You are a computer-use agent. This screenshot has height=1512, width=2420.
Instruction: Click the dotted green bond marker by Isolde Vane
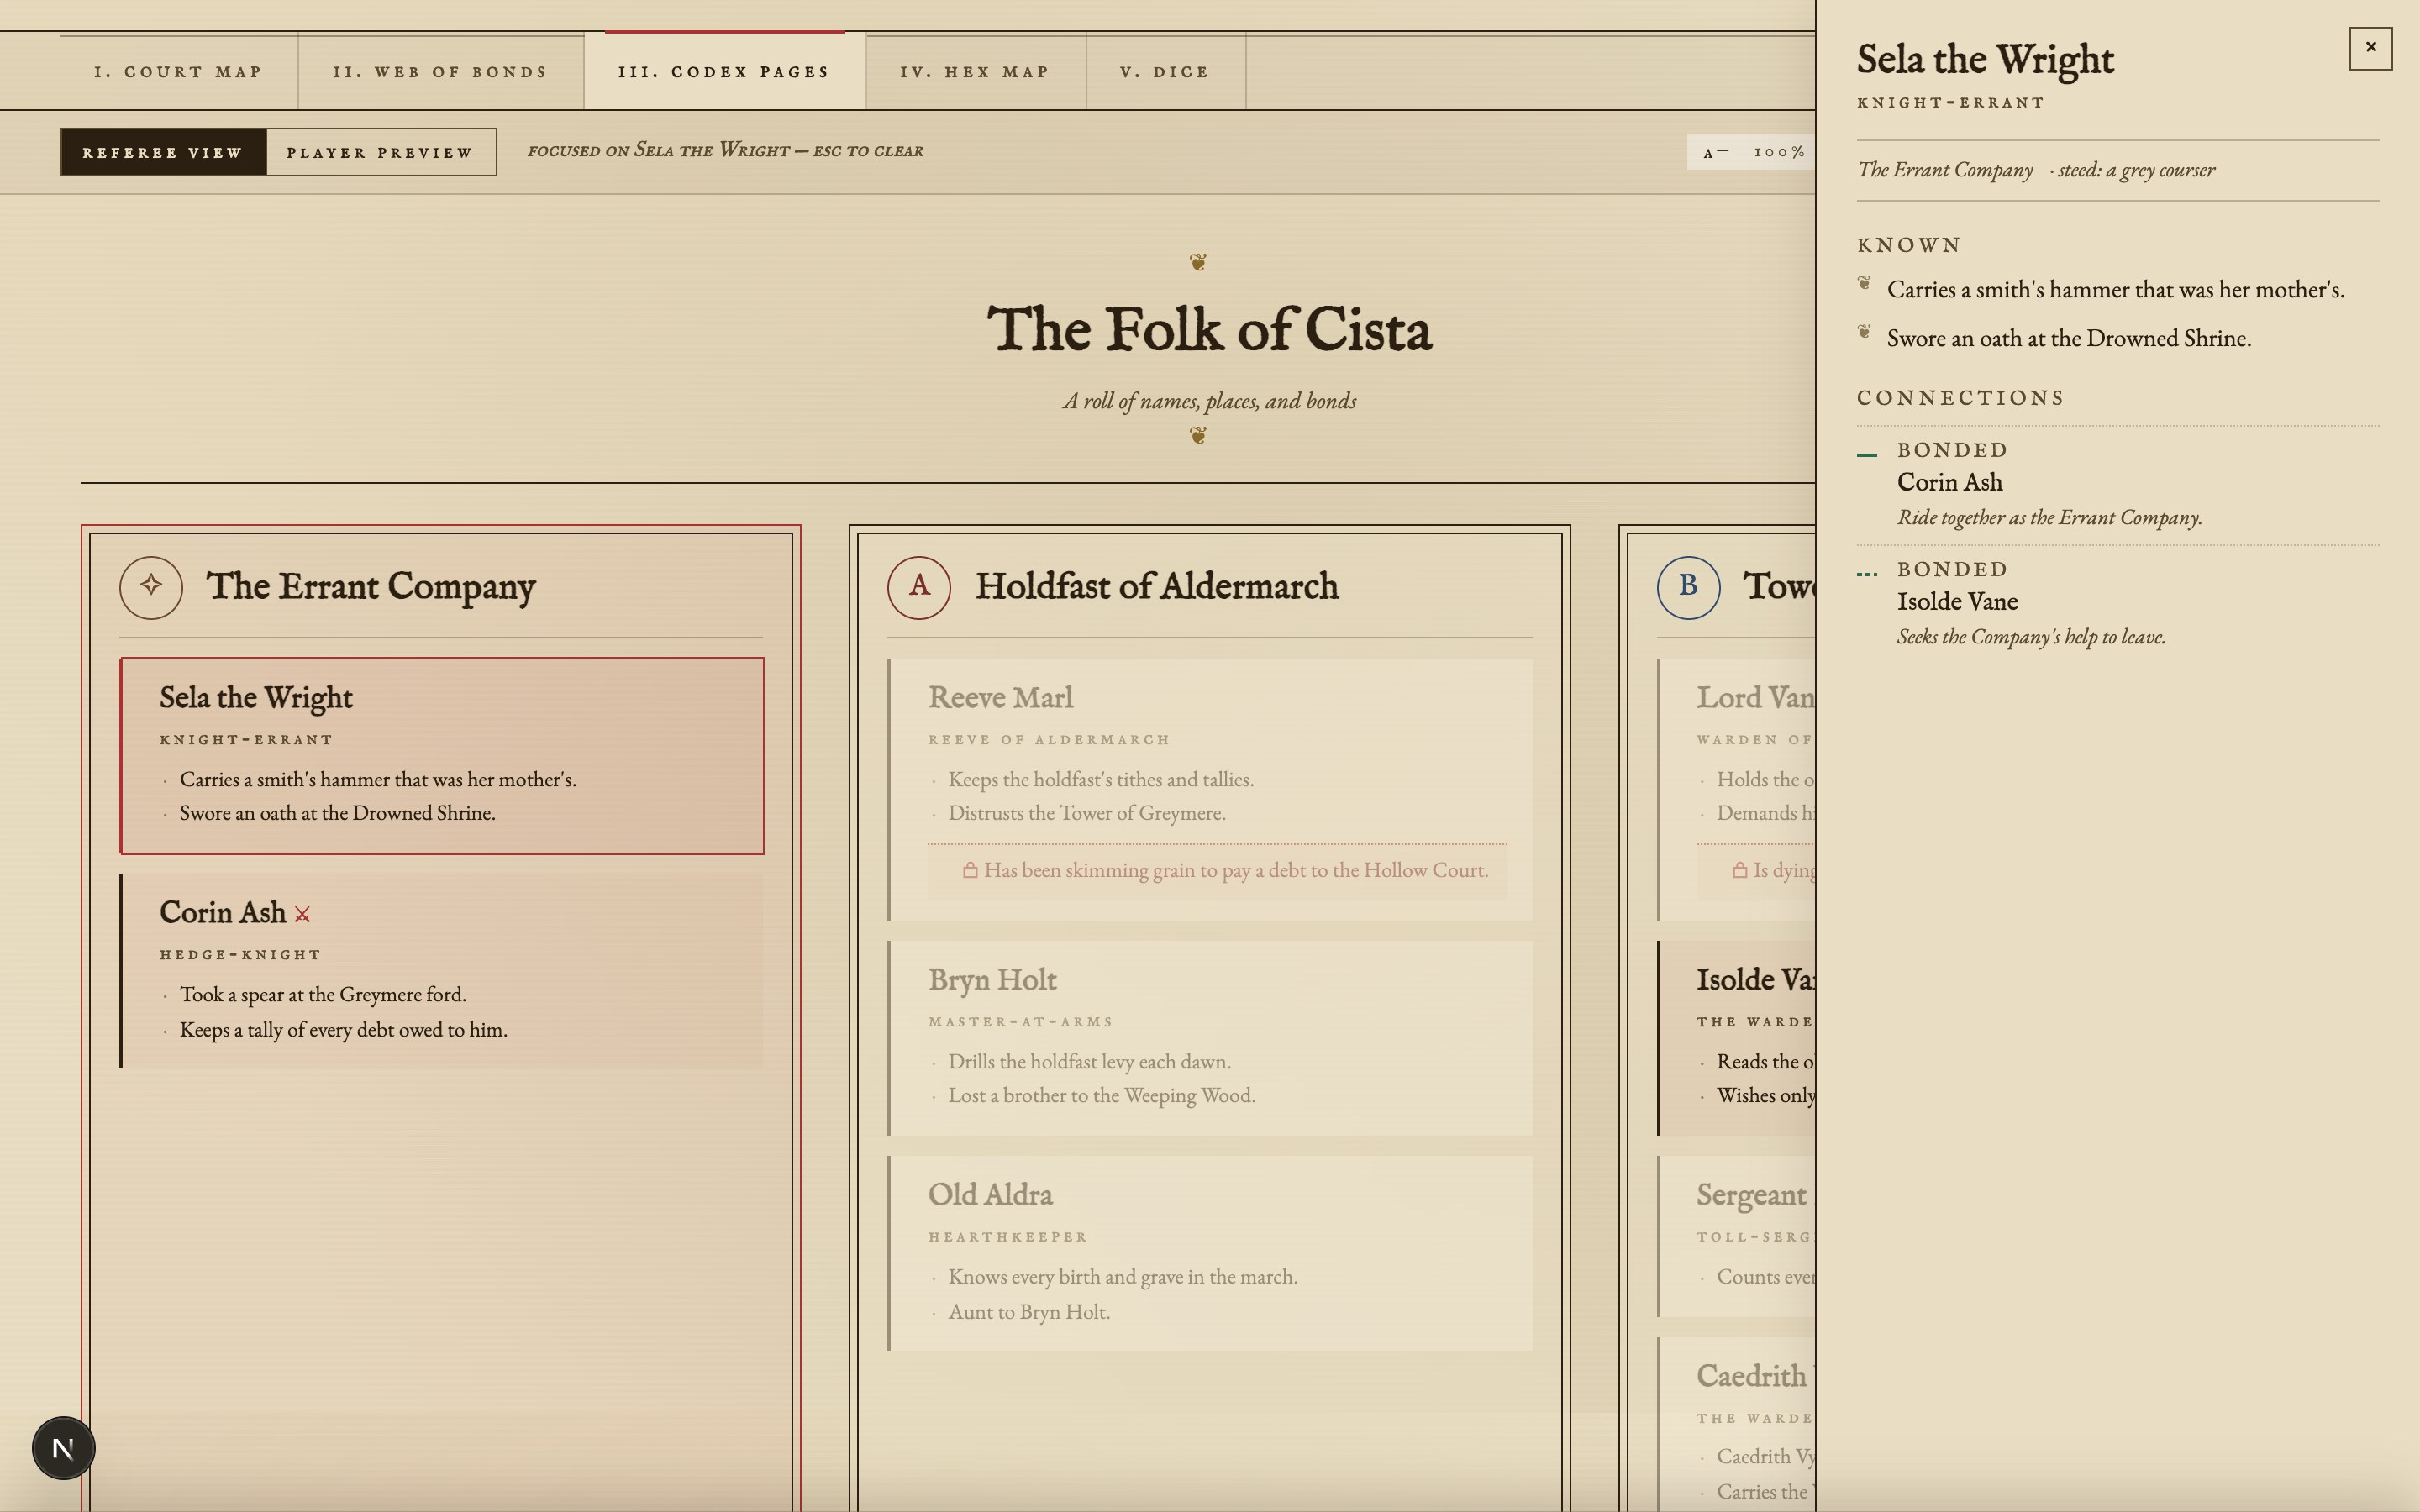(1866, 574)
